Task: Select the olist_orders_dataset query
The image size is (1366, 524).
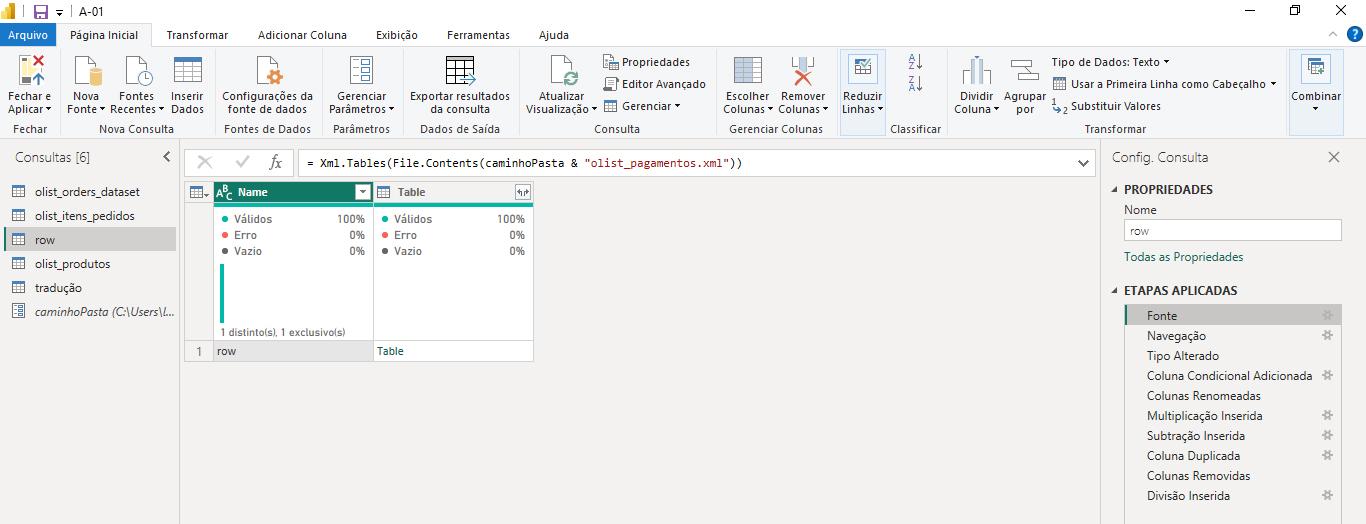Action: [x=91, y=191]
